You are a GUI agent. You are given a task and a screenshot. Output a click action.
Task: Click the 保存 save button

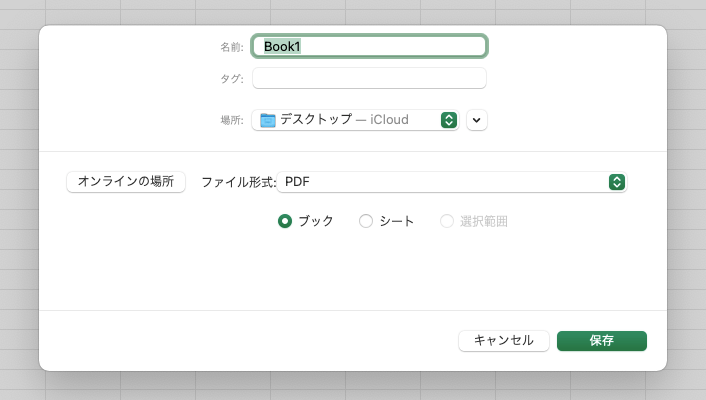point(602,341)
